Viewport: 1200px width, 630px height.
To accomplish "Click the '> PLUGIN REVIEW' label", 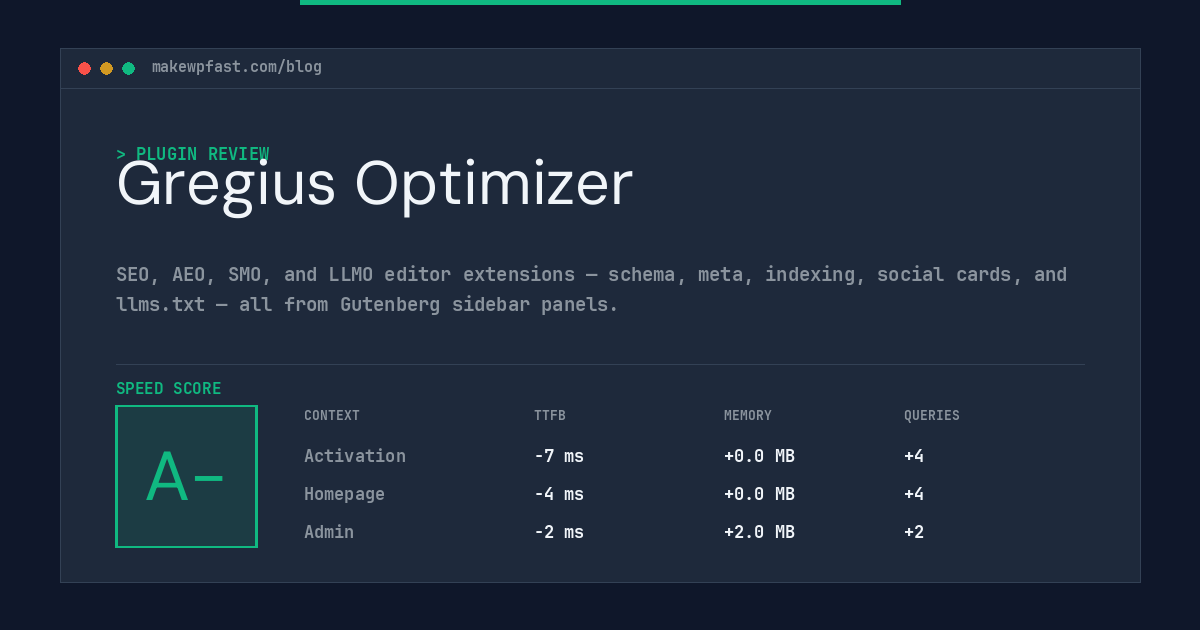I will pyautogui.click(x=192, y=154).
